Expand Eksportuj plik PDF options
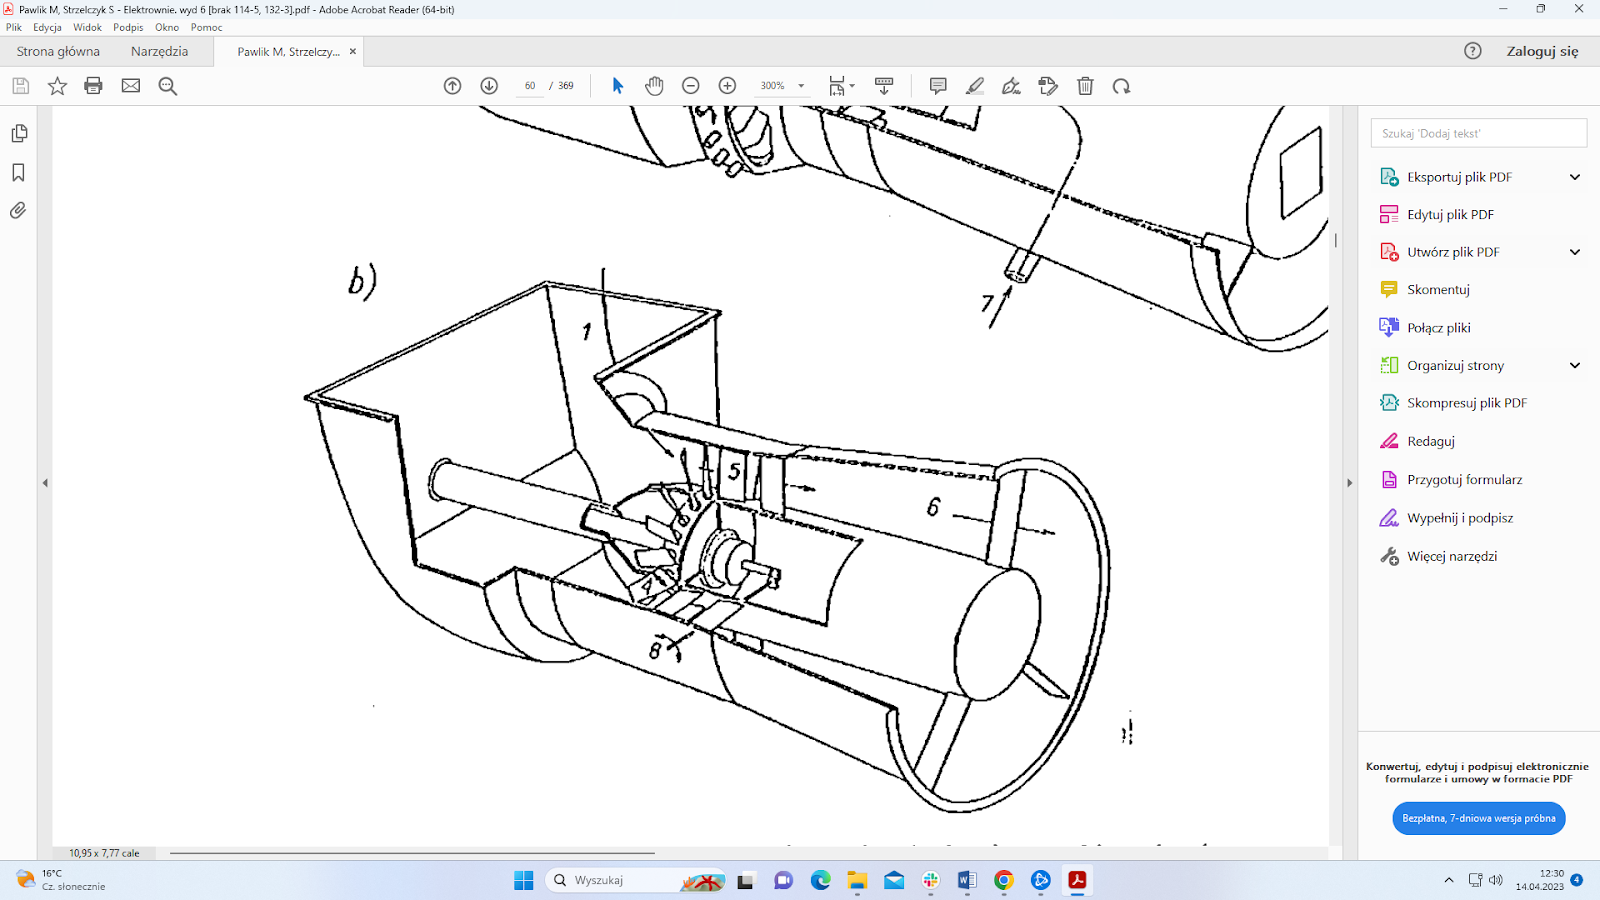 [x=1574, y=177]
